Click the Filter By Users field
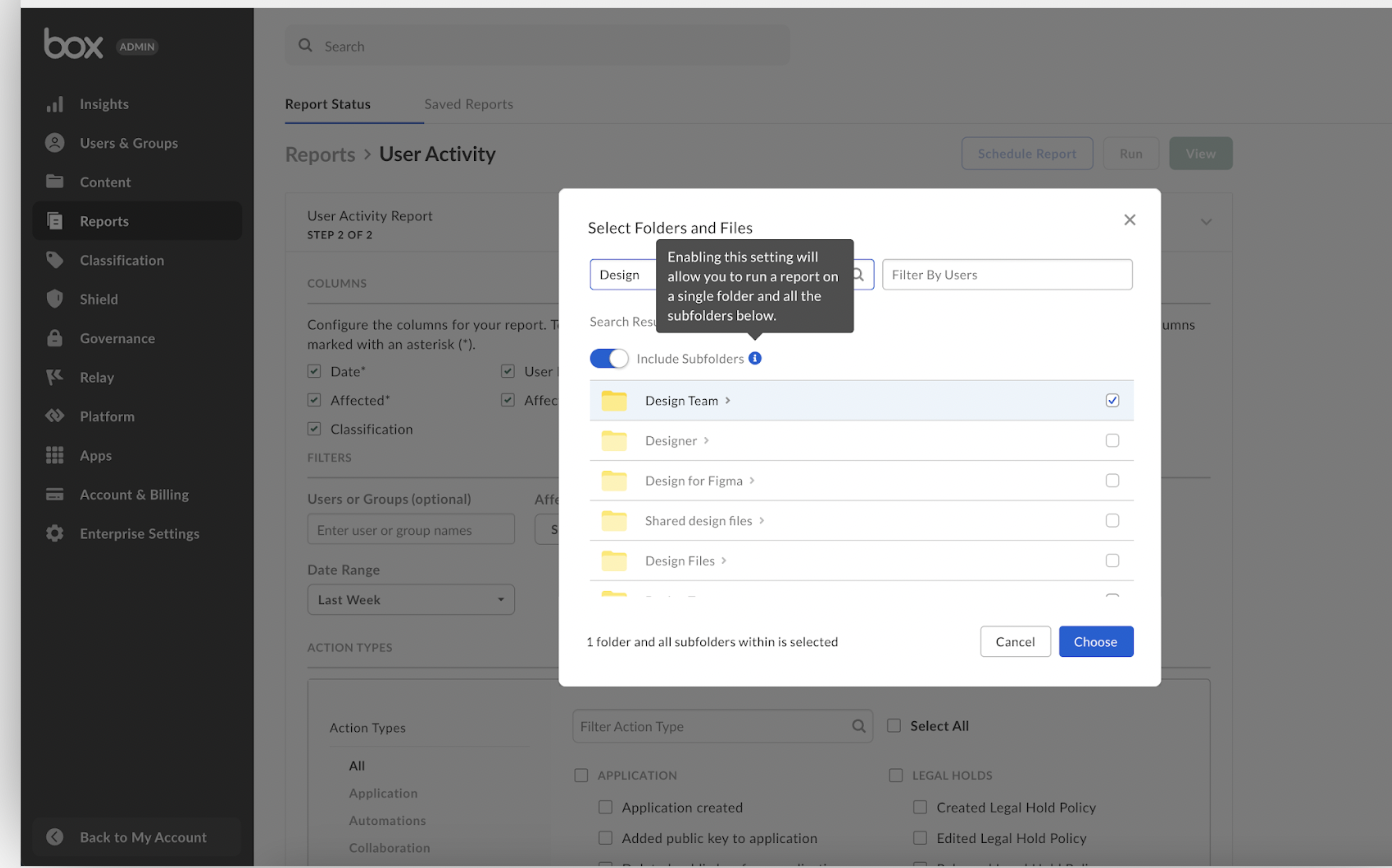 1007,275
